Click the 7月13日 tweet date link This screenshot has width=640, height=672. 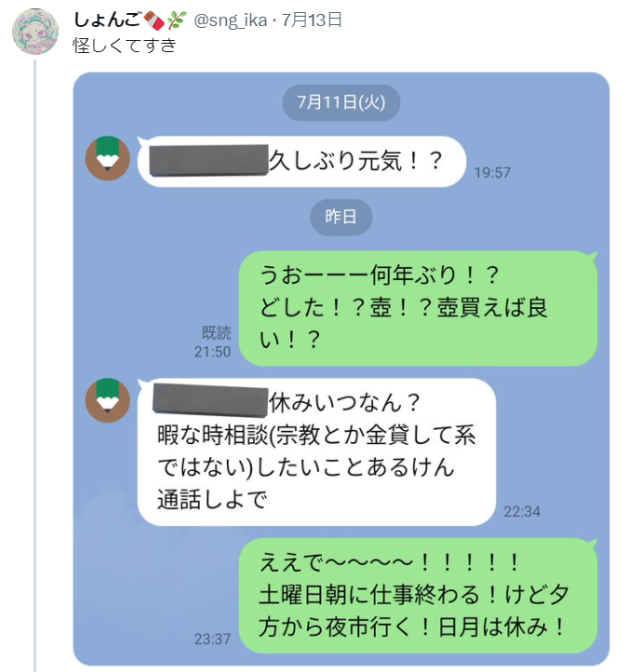tap(310, 19)
